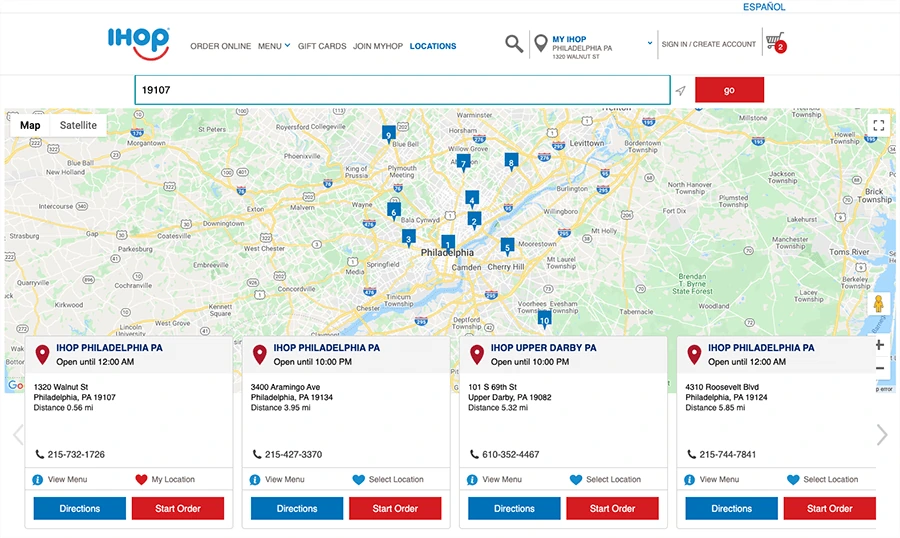The width and height of the screenshot is (900, 538).
Task: Click View Menu info icon for Aramingo Ave
Action: click(x=255, y=479)
